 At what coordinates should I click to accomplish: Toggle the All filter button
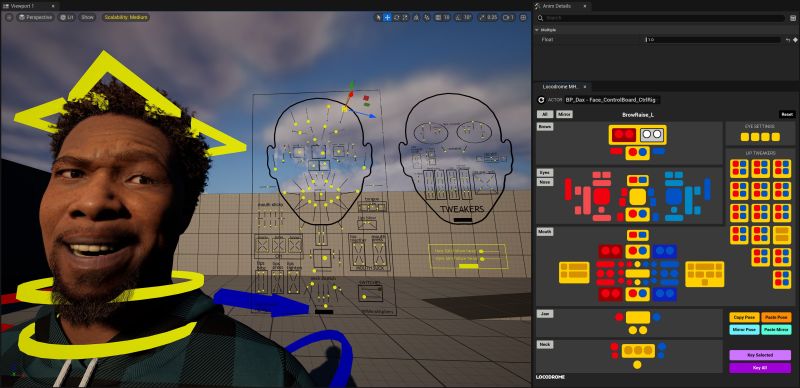pyautogui.click(x=545, y=114)
